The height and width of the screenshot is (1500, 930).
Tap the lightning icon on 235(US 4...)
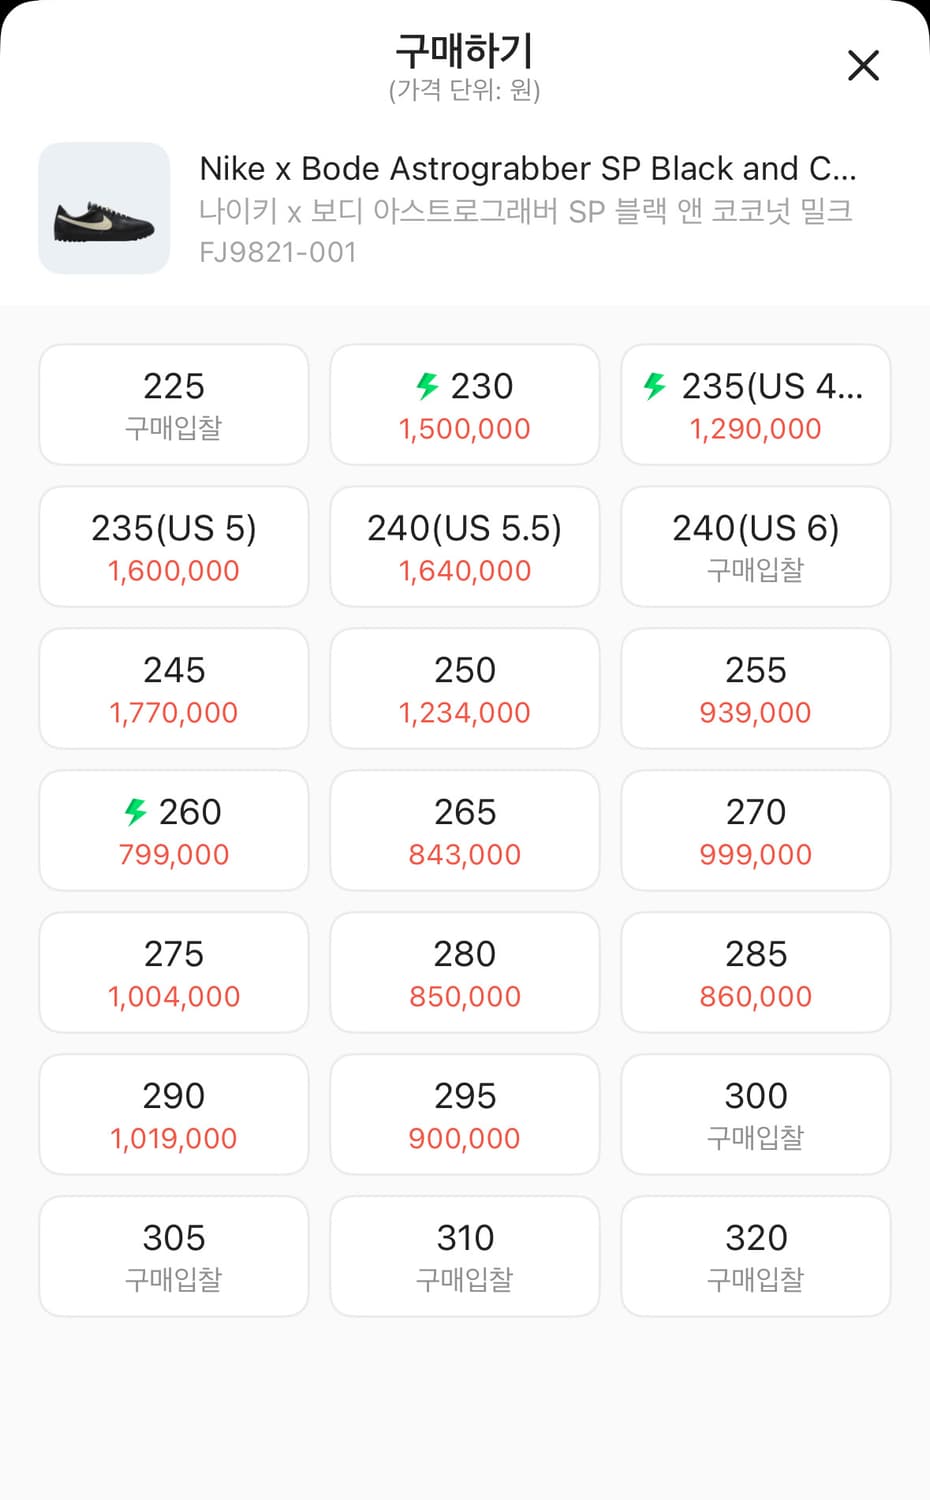coord(655,386)
